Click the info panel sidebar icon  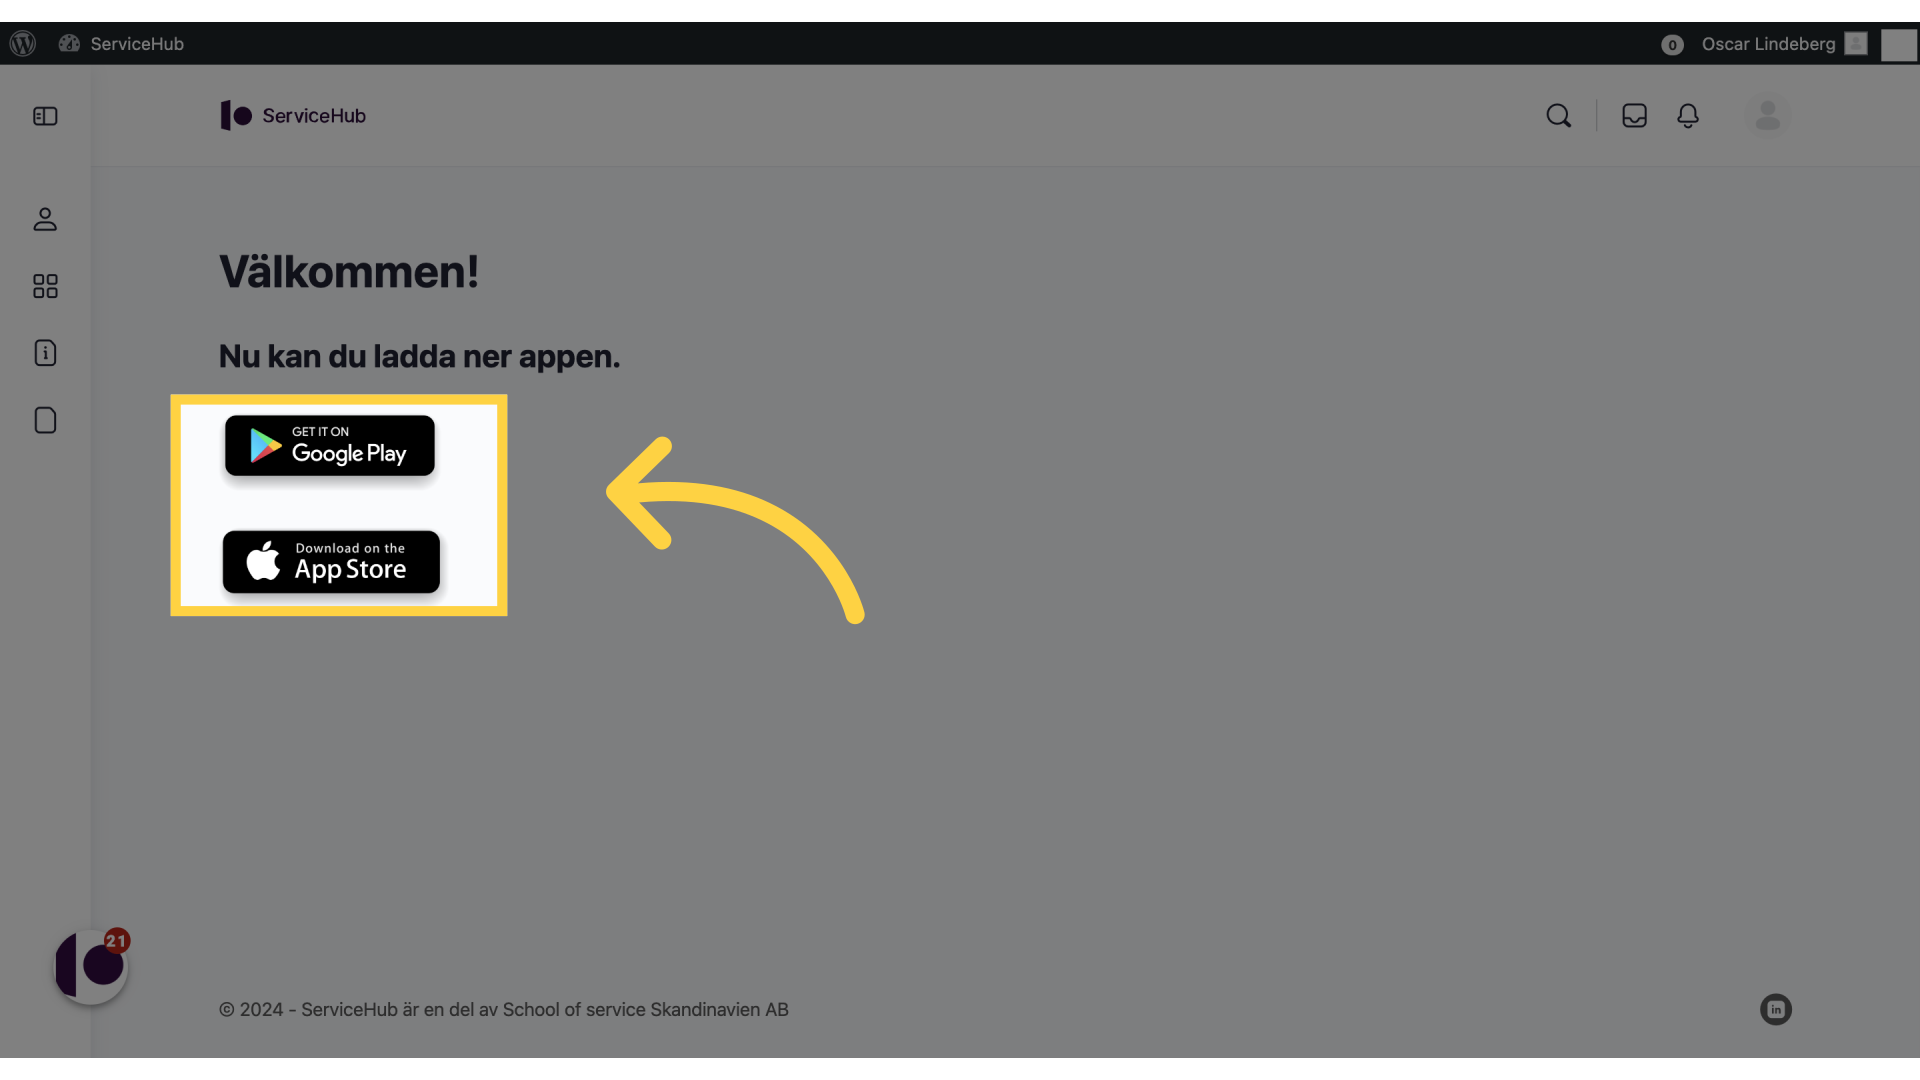coord(45,352)
